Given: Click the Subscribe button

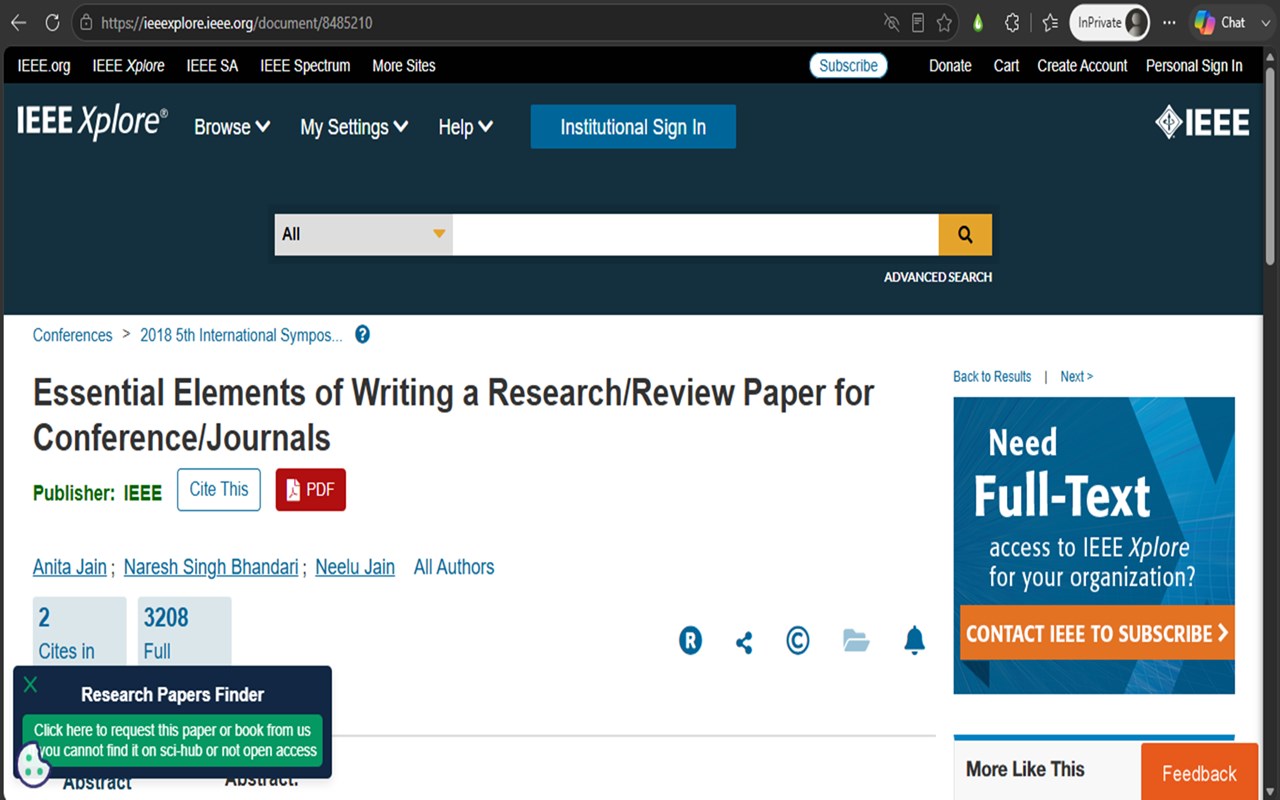Looking at the screenshot, I should [848, 66].
